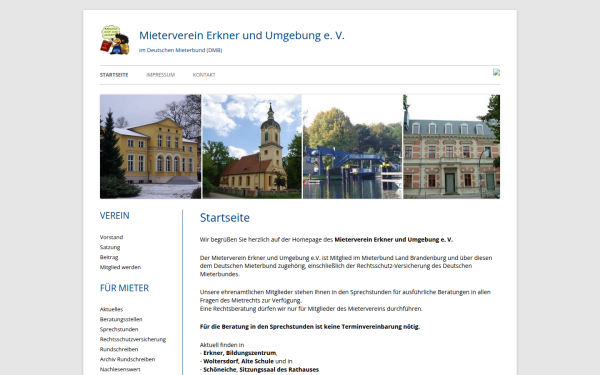600x375 pixels.
Task: Click the Startseite page heading
Action: tap(225, 218)
